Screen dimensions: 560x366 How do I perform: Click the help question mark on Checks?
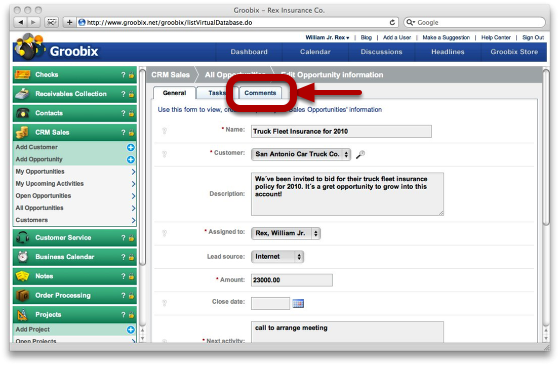123,75
